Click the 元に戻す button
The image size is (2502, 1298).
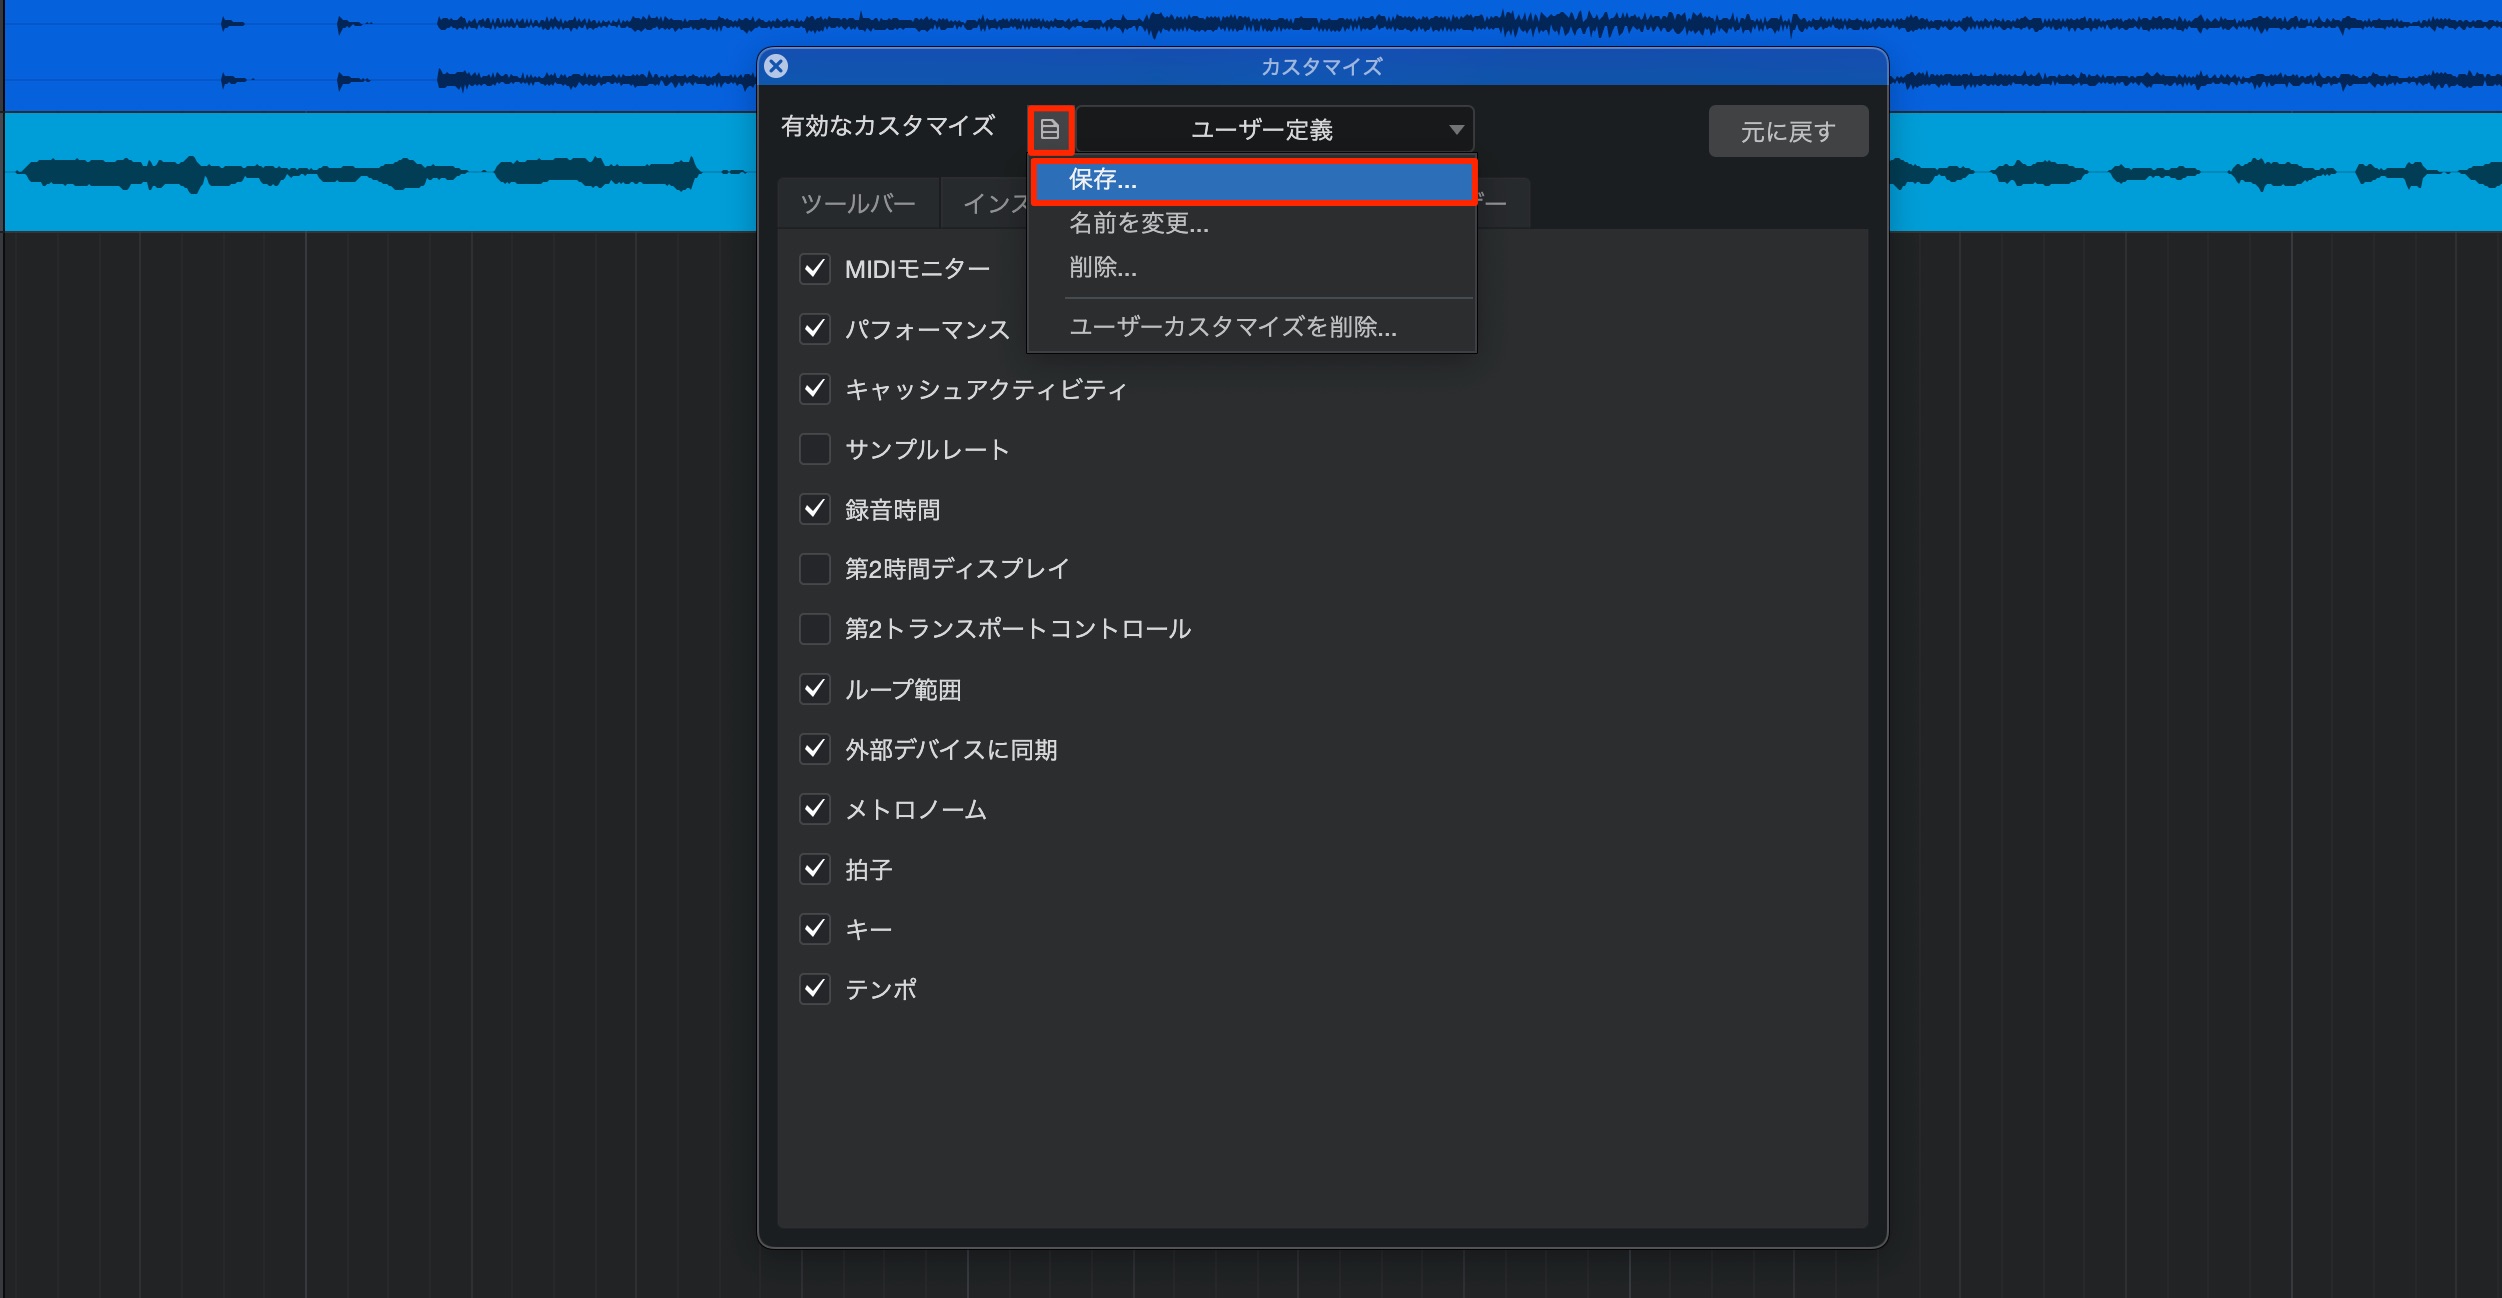click(1788, 131)
